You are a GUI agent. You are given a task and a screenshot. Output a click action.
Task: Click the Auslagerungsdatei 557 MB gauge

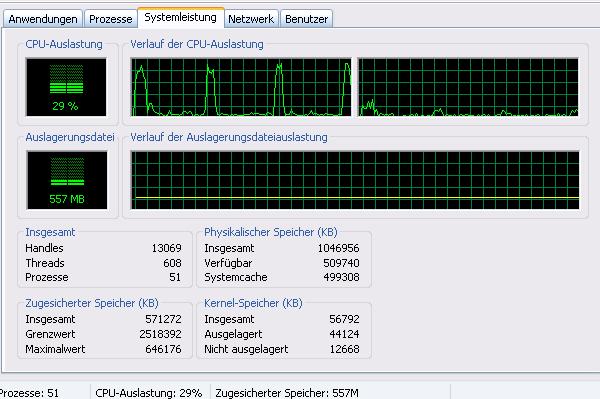[67, 180]
